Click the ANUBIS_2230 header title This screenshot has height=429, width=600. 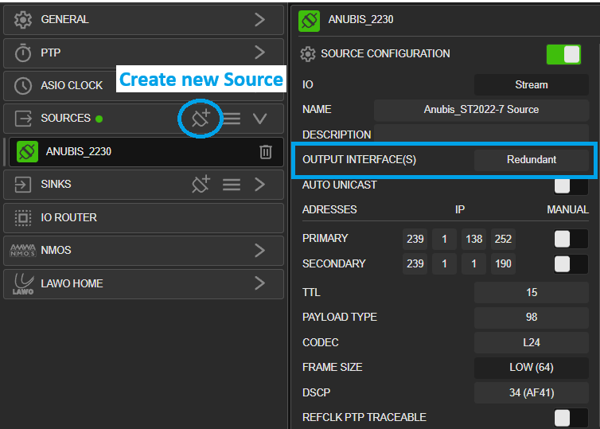click(360, 20)
